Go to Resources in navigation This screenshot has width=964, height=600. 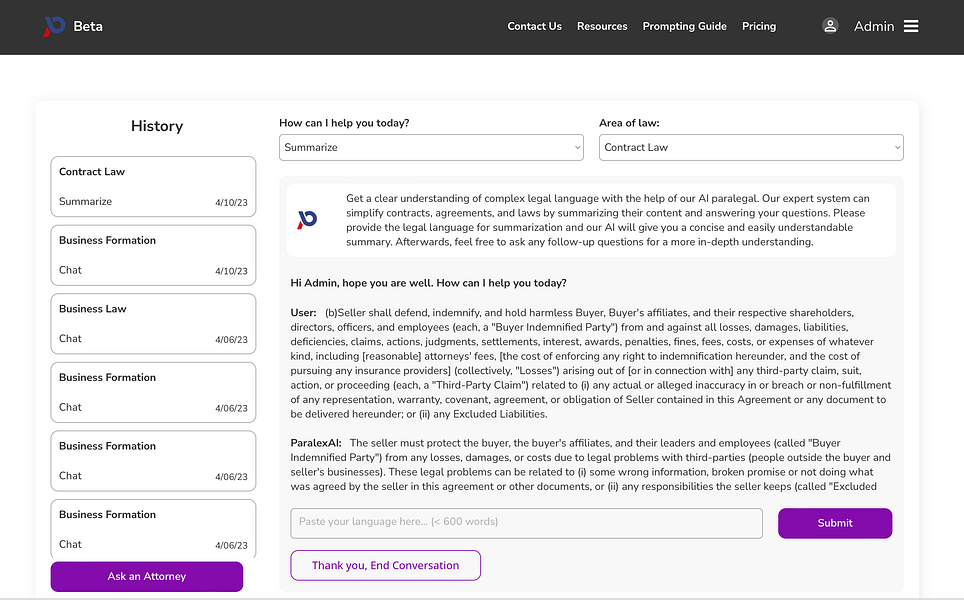pos(602,26)
